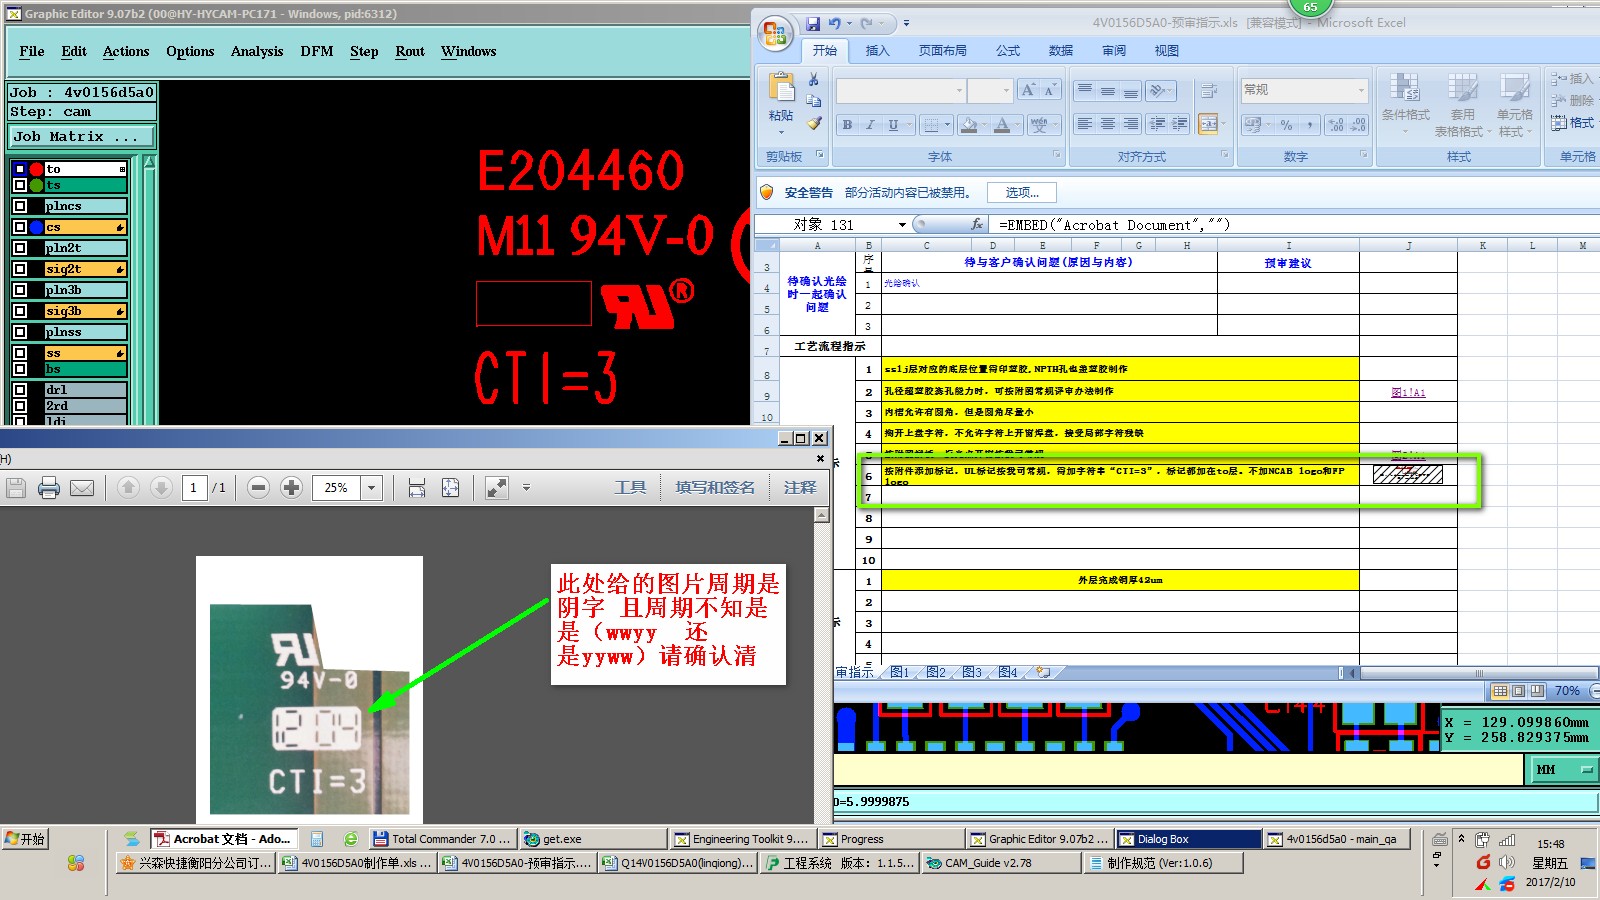Click the green color swatch of 'ts' layer
Screen dimensions: 1600x900
(x=36, y=185)
